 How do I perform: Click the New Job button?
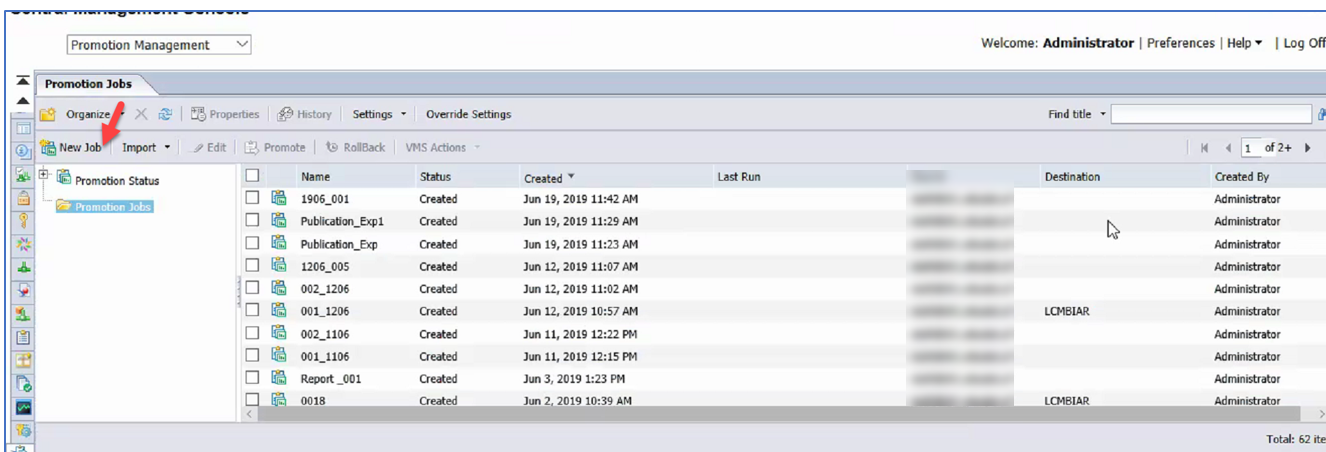71,148
